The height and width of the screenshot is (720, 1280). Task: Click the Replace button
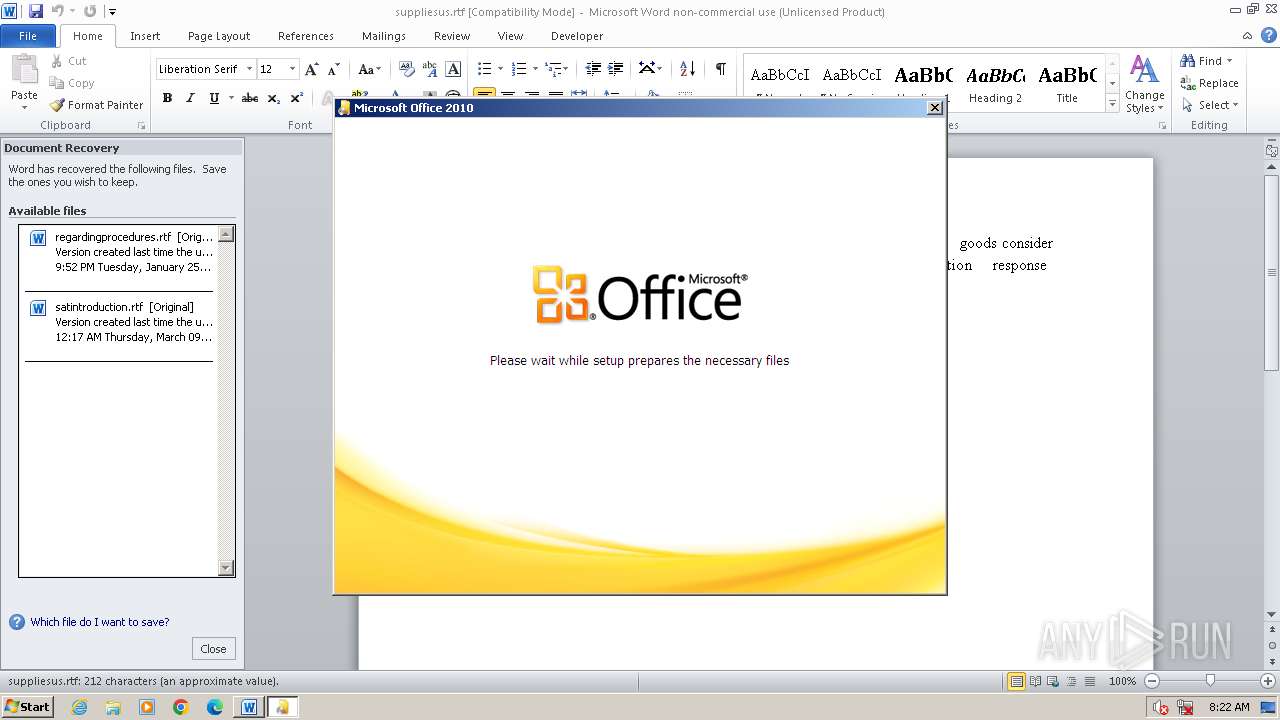pyautogui.click(x=1210, y=83)
